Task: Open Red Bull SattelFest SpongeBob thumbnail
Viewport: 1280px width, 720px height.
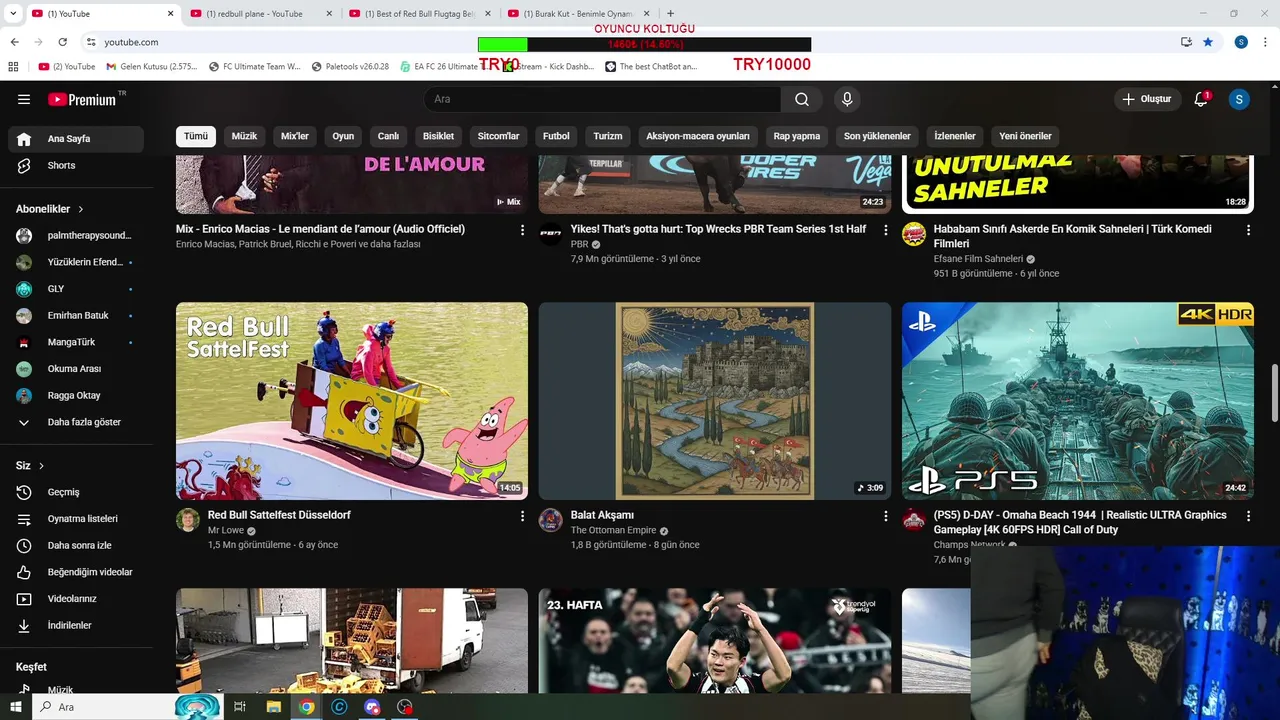Action: (352, 401)
